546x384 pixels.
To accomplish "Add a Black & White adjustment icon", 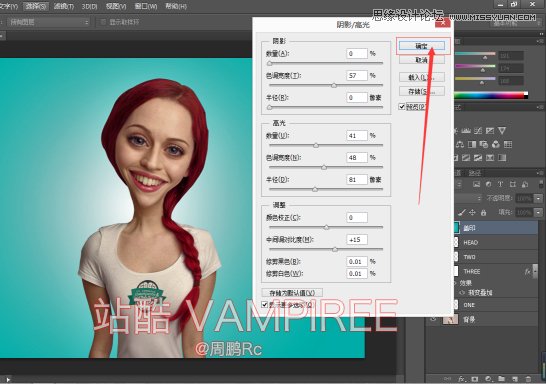I will pyautogui.click(x=471, y=144).
